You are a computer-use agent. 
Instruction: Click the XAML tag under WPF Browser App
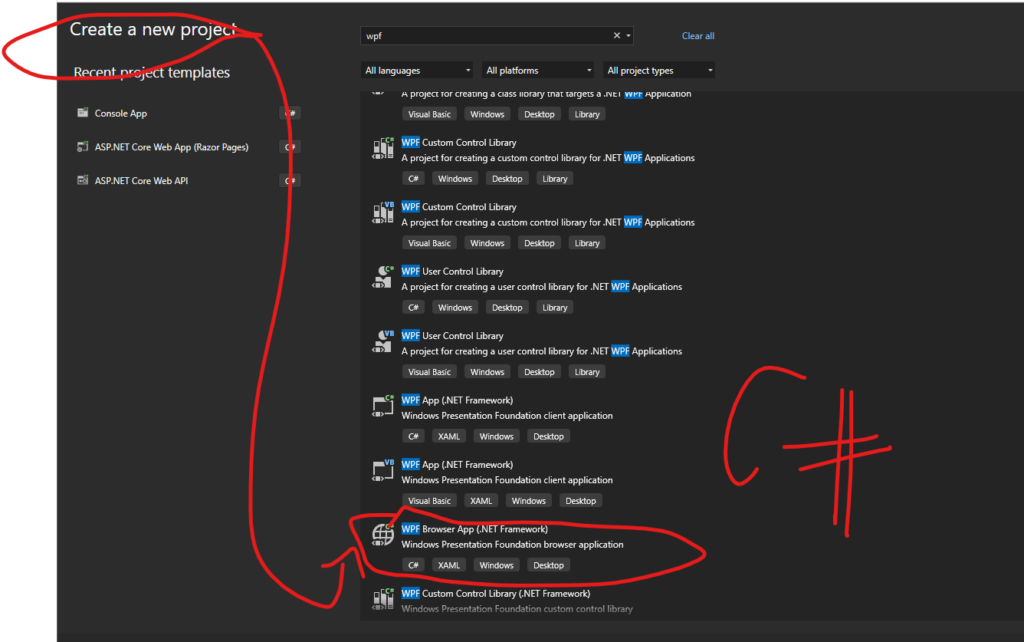coord(449,565)
